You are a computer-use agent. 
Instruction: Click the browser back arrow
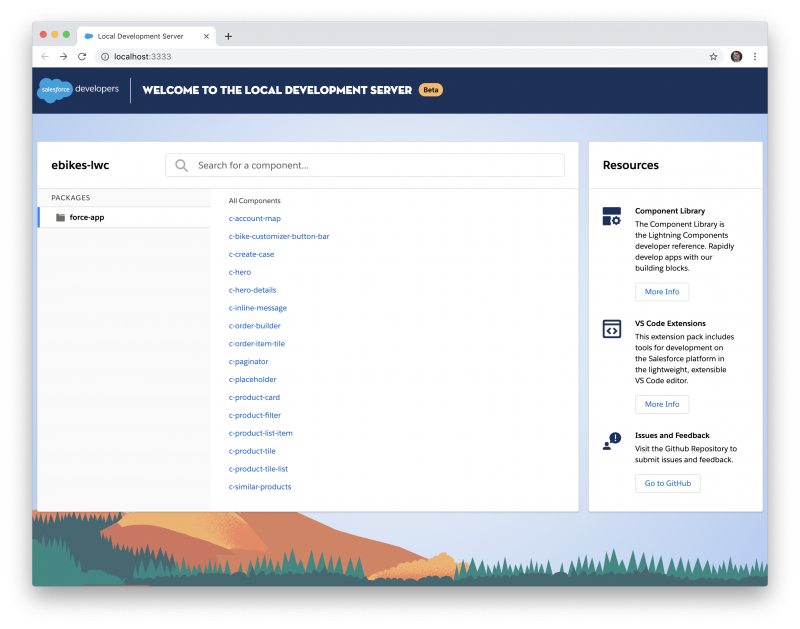(x=45, y=57)
